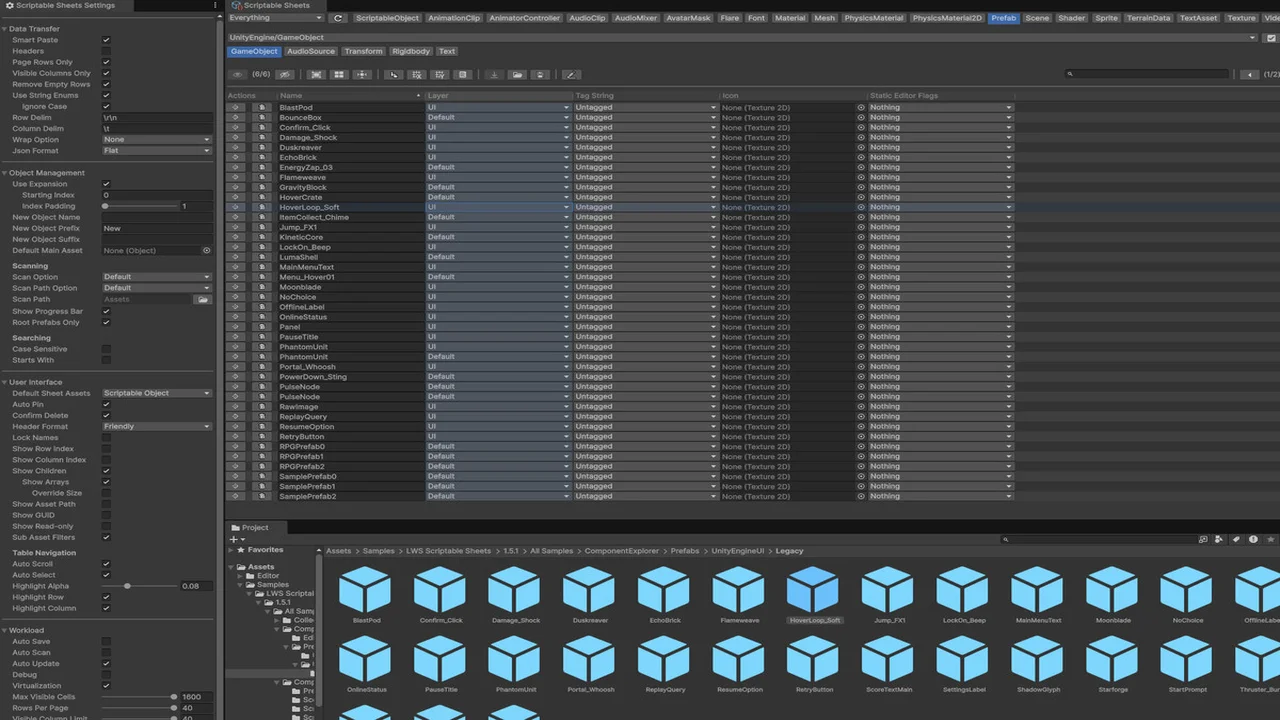Click the download/import arrow icon in the toolbar
This screenshot has height=720, width=1280.
(494, 74)
